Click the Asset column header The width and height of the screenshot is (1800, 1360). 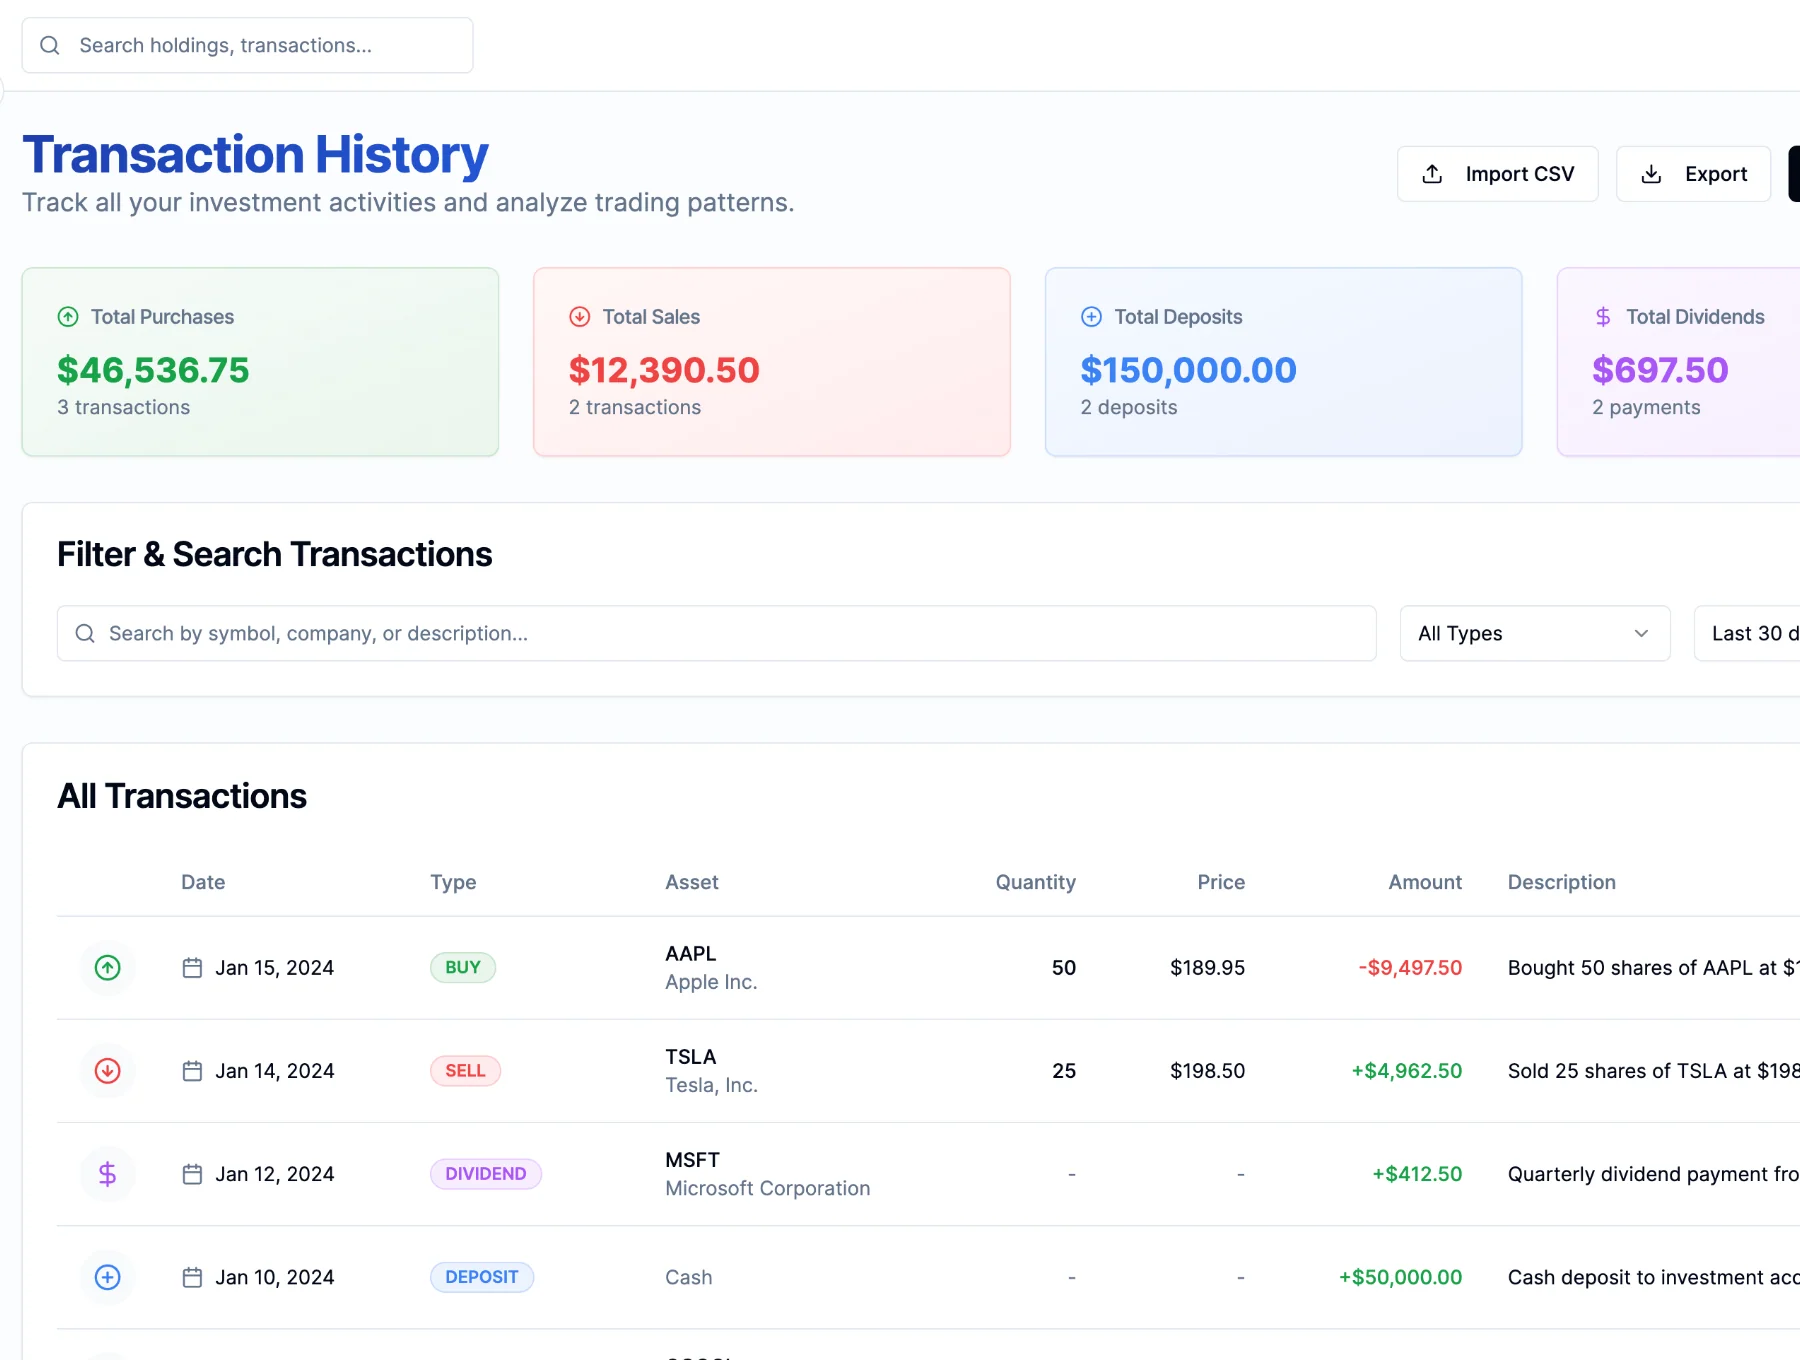(x=692, y=882)
